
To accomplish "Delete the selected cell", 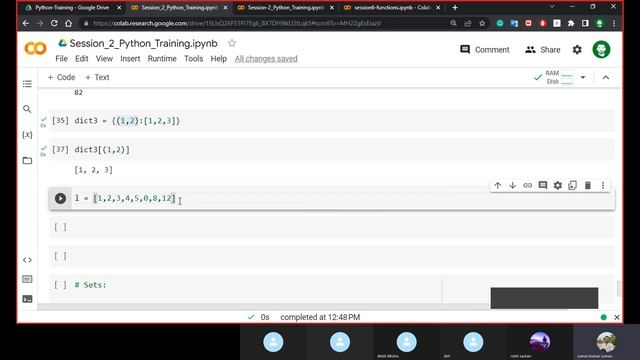I will (x=588, y=185).
